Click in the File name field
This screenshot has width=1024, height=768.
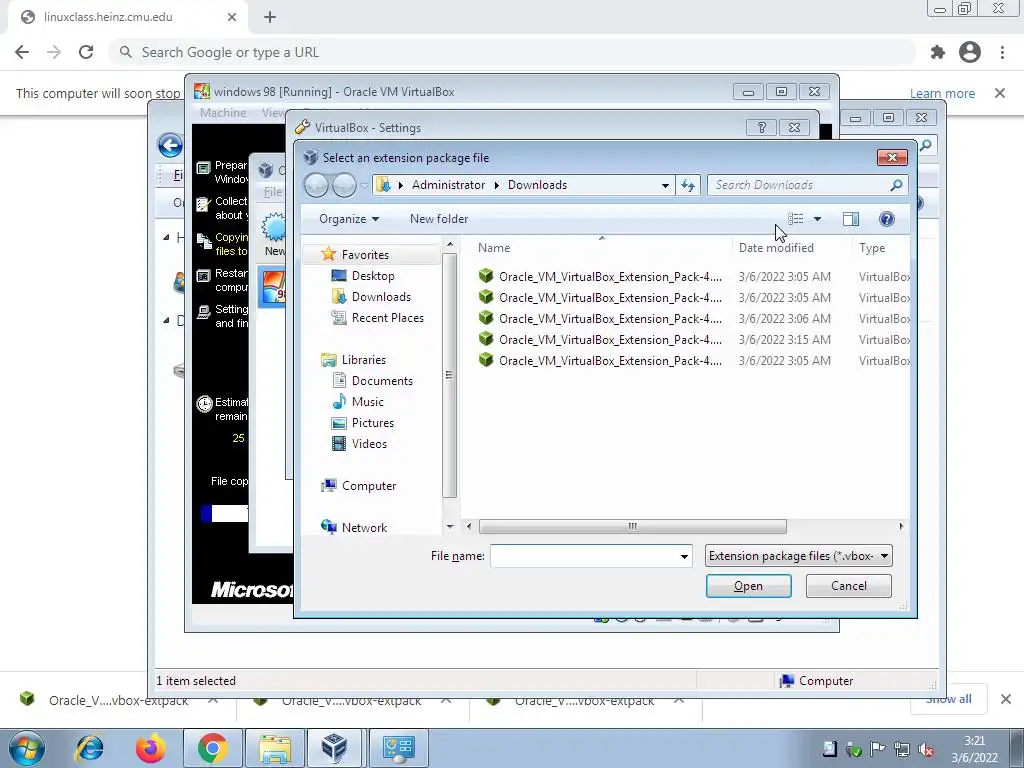point(591,556)
